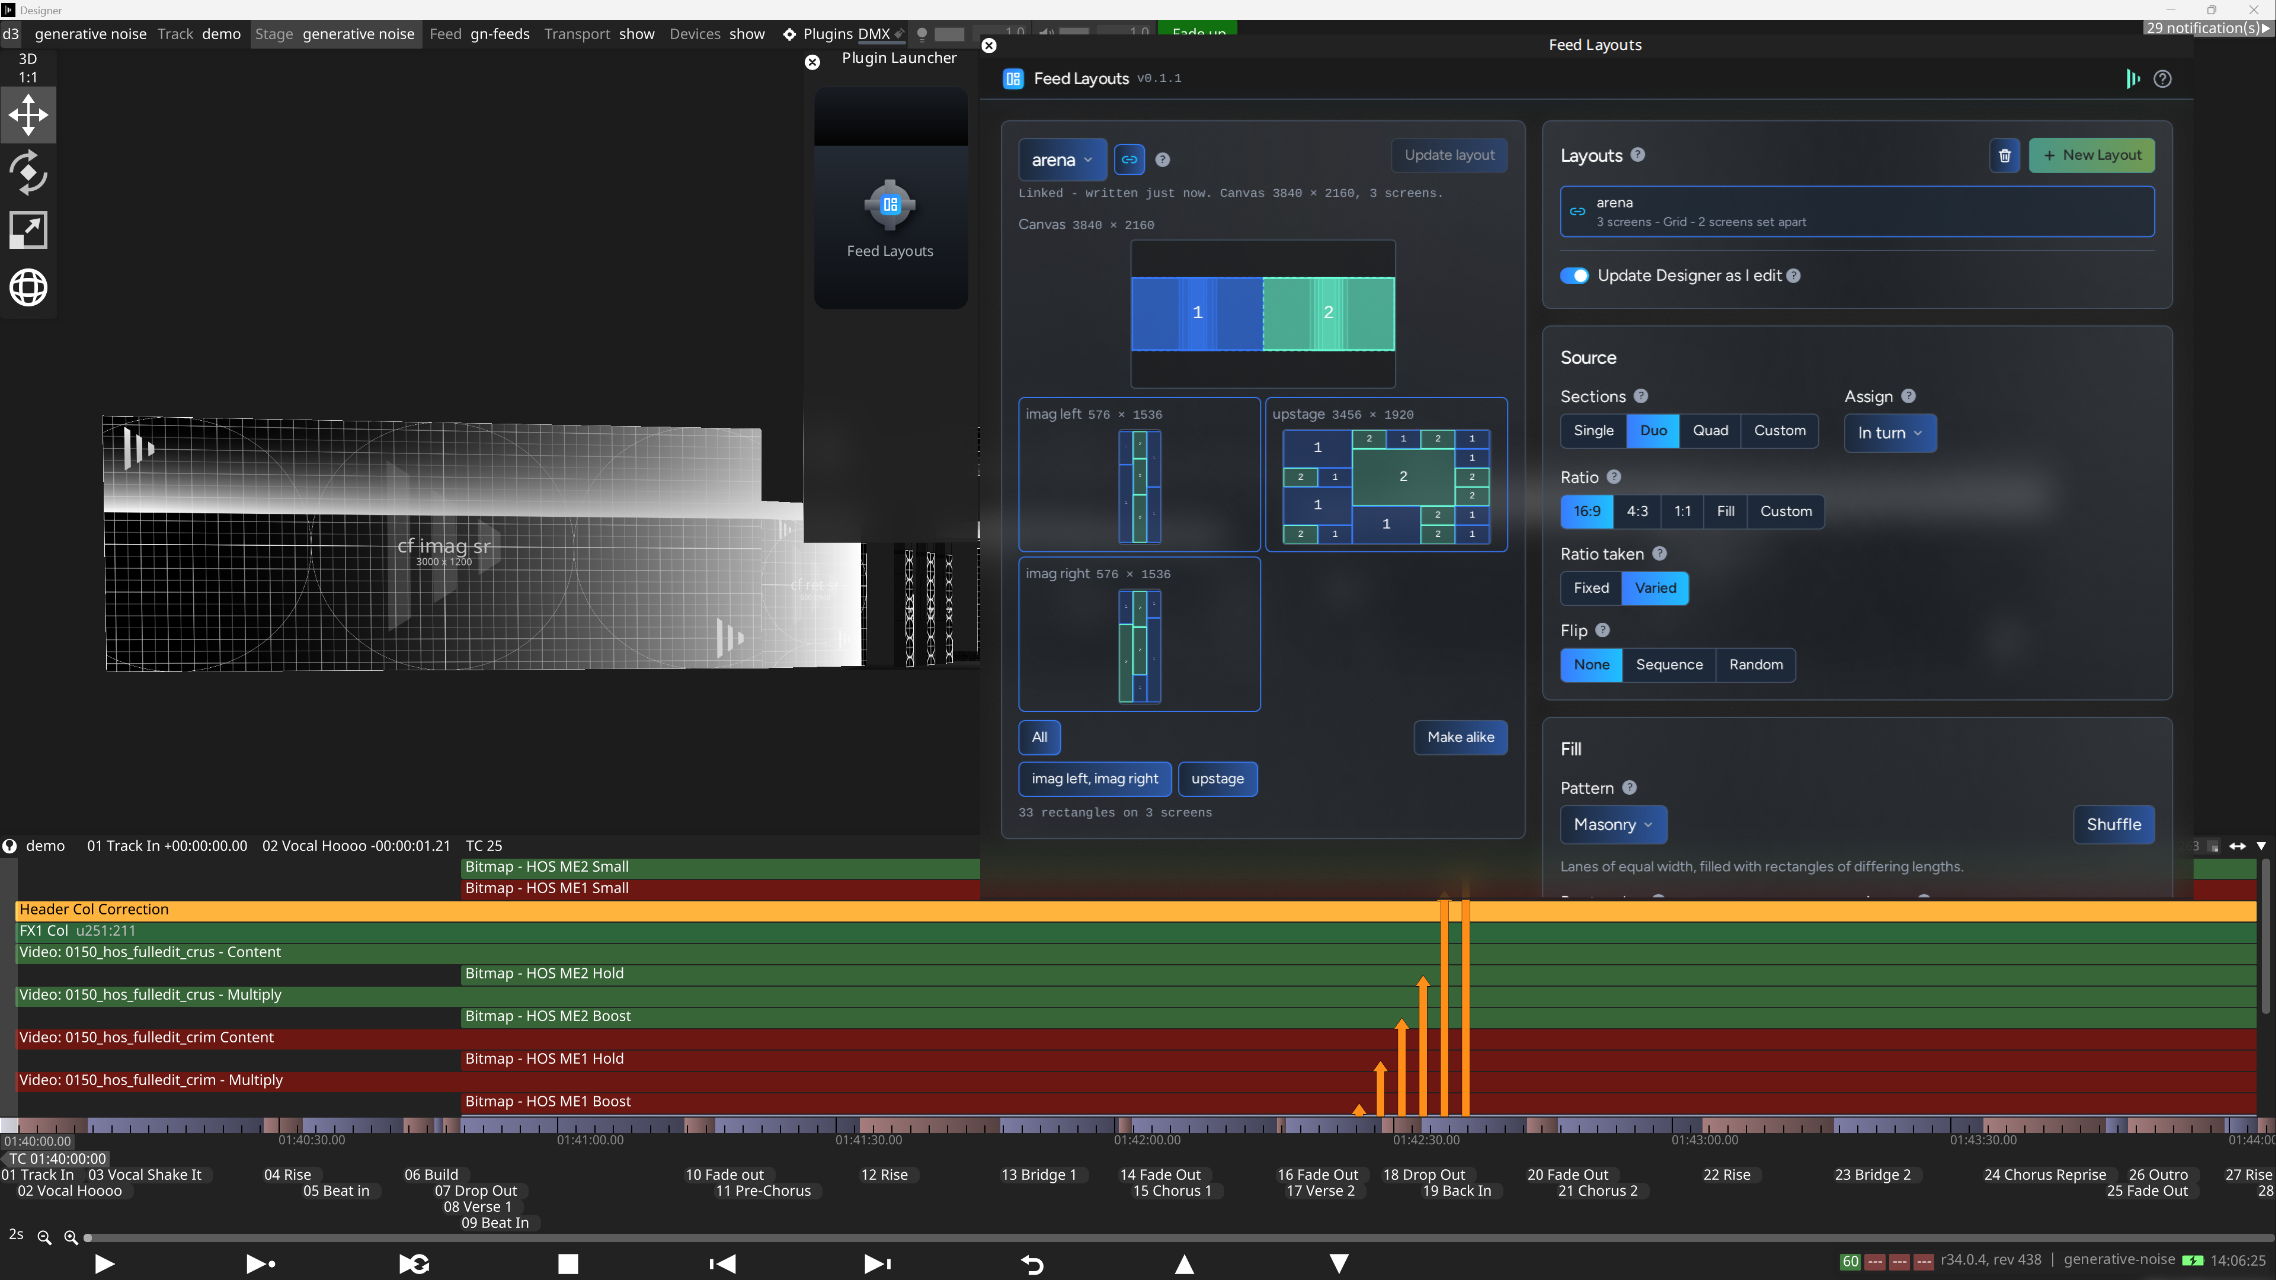
Task: Set Flip to Sequence
Action: coord(1669,665)
